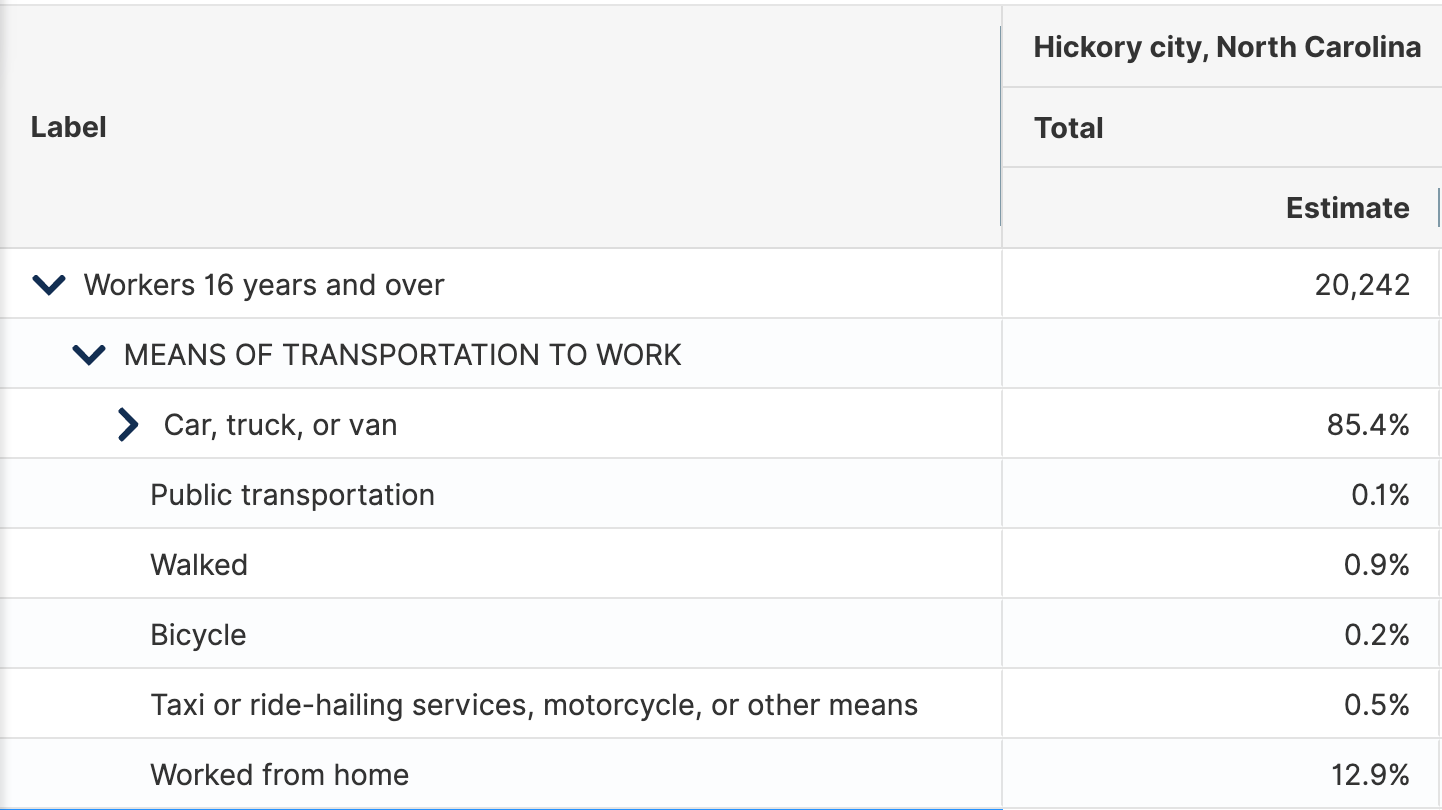Click the Estimate column header

1348,208
